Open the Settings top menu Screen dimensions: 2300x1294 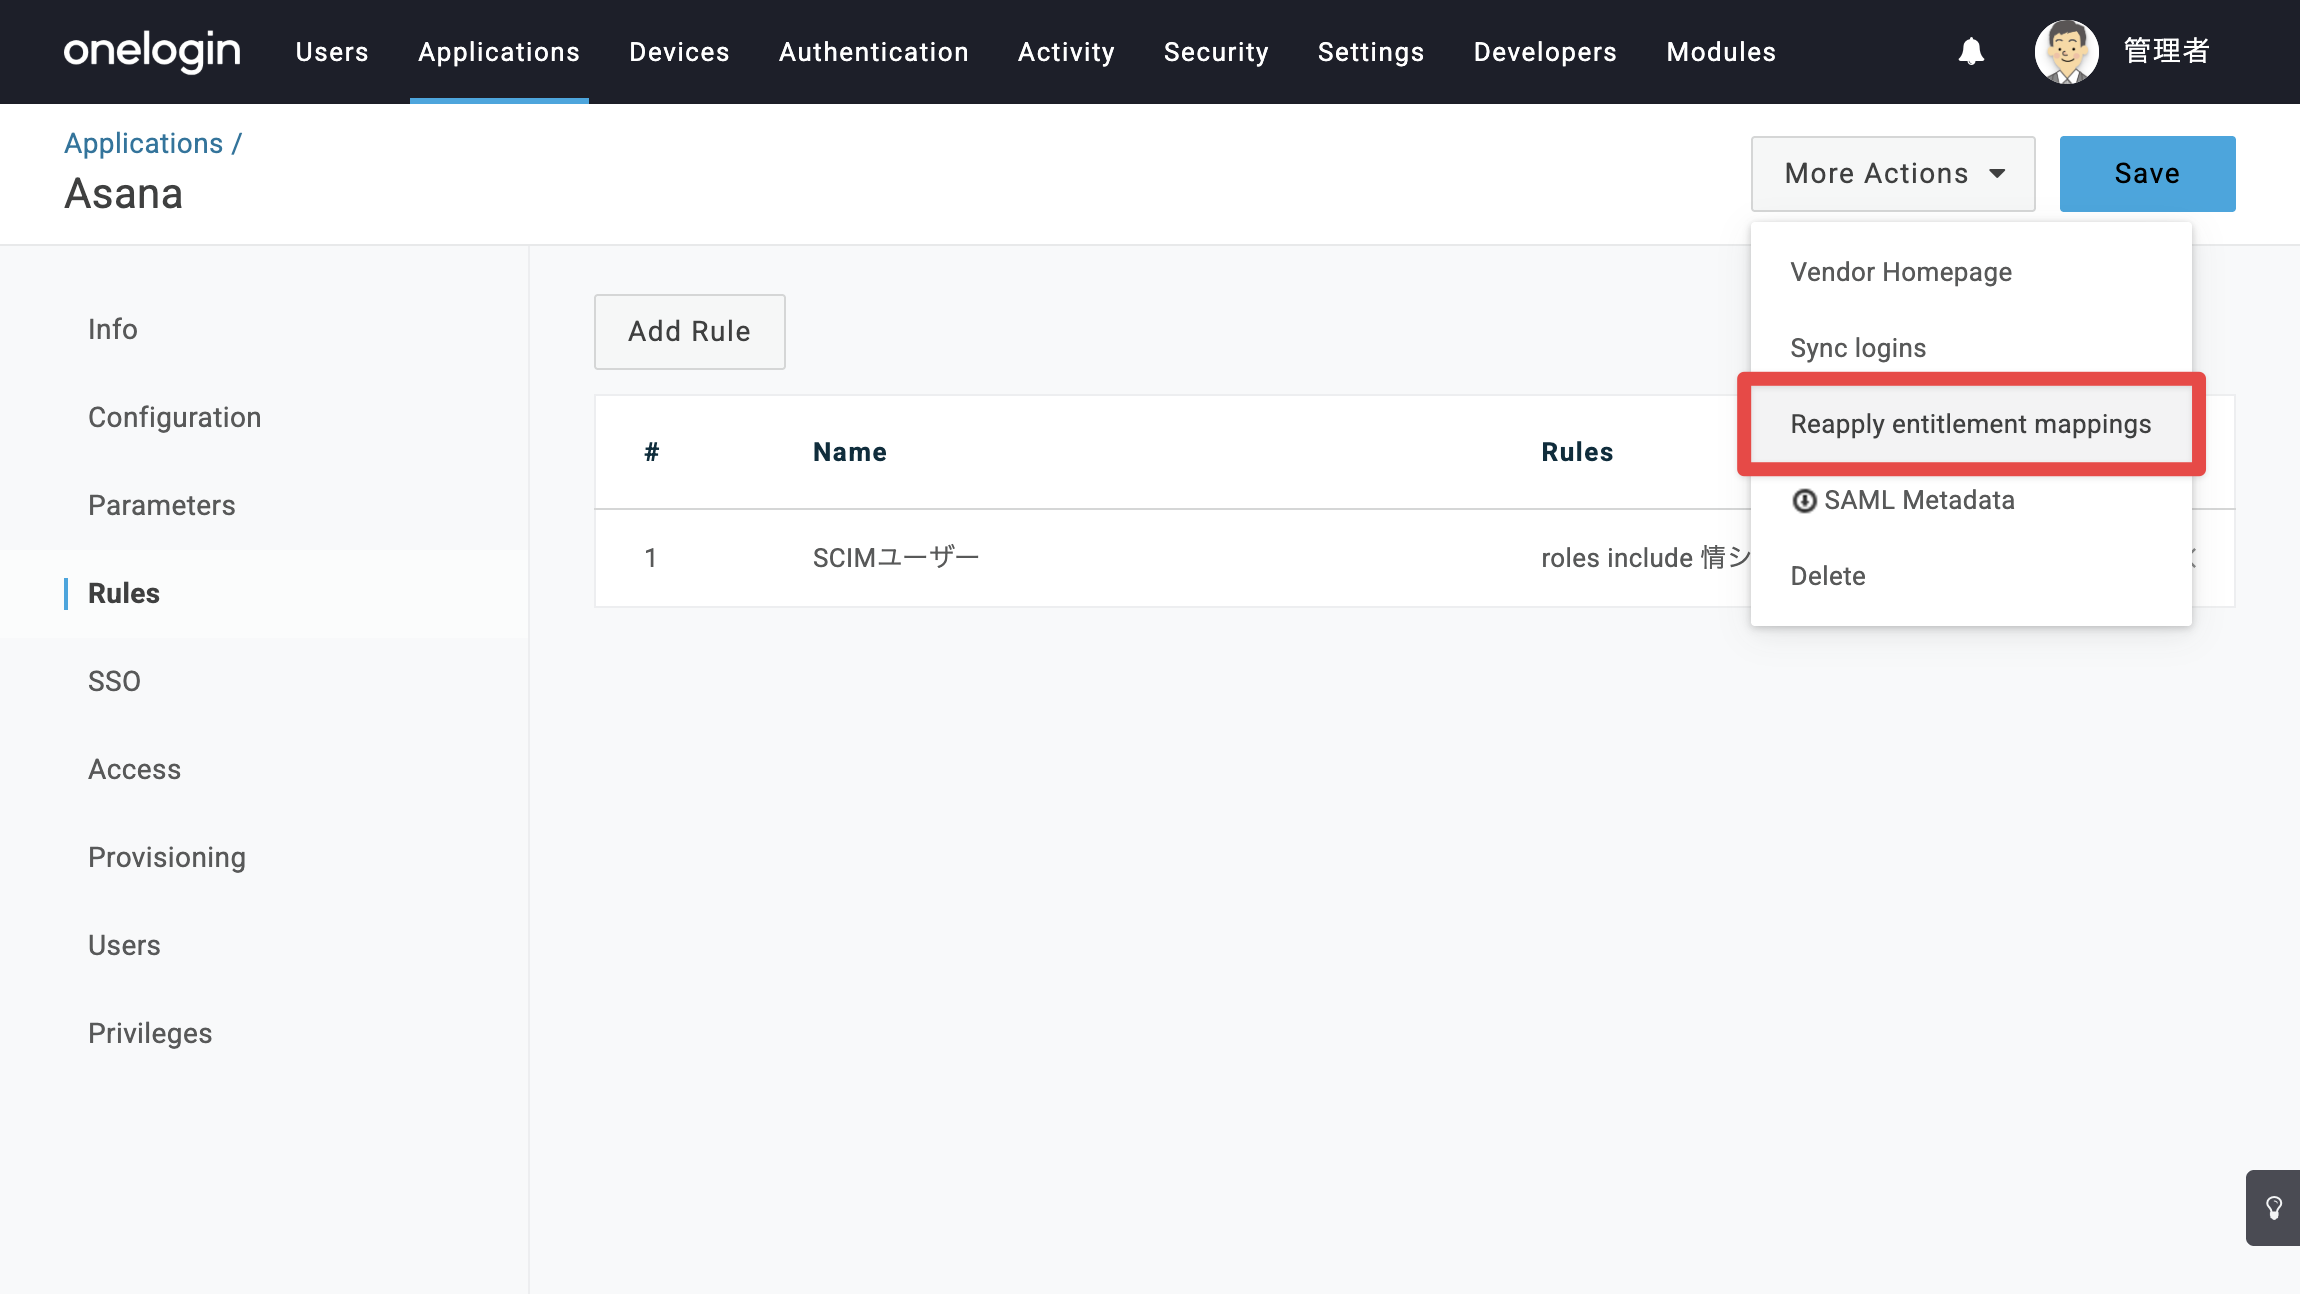tap(1371, 52)
